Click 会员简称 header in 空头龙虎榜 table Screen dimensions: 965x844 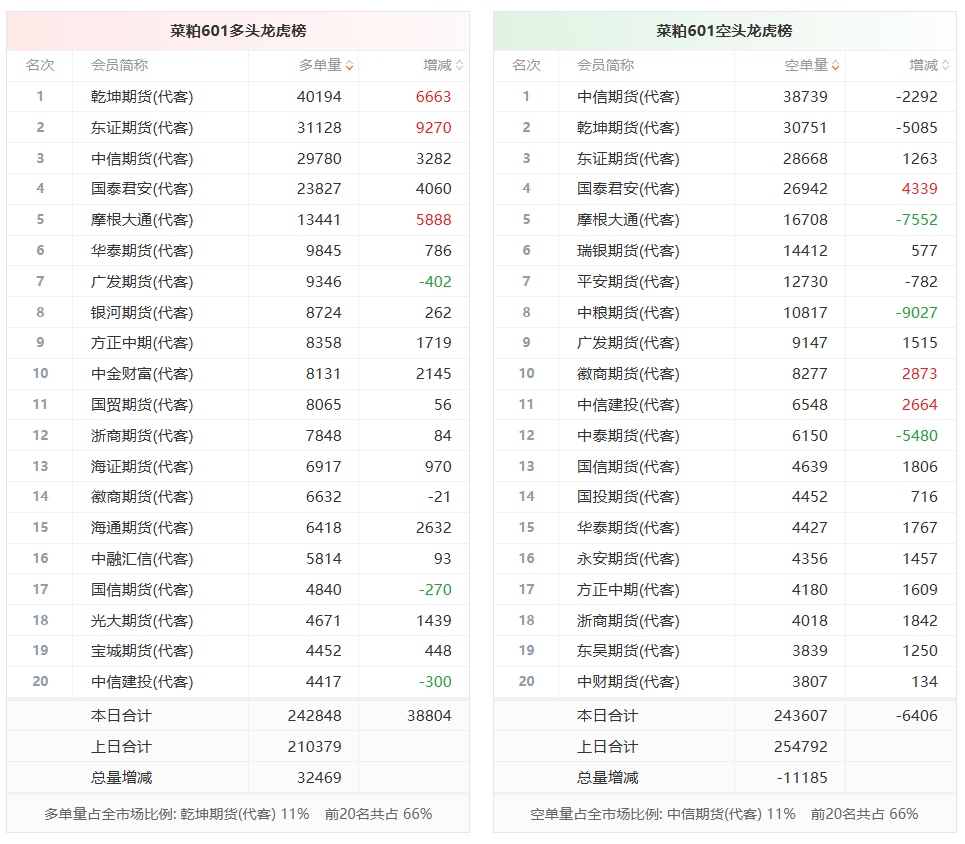[606, 65]
